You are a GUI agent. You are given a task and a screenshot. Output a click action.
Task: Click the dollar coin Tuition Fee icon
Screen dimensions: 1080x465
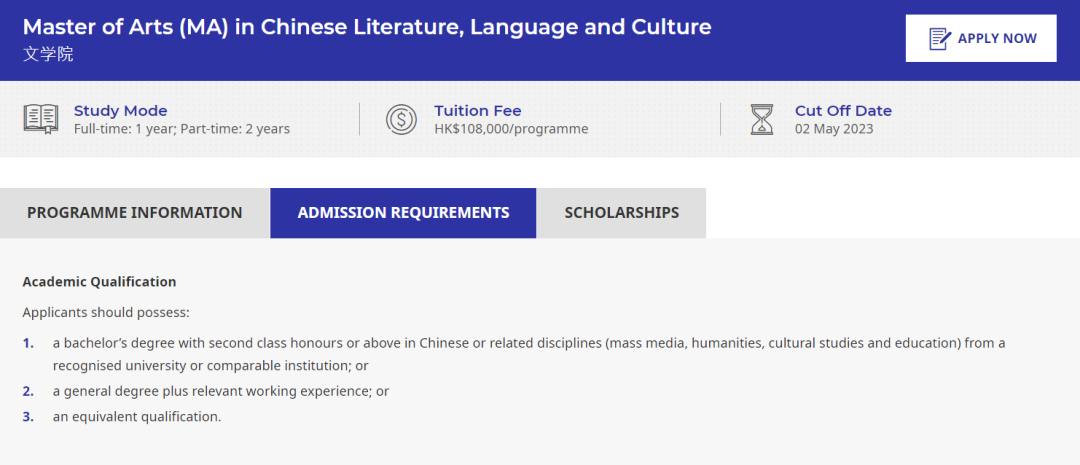(x=401, y=119)
